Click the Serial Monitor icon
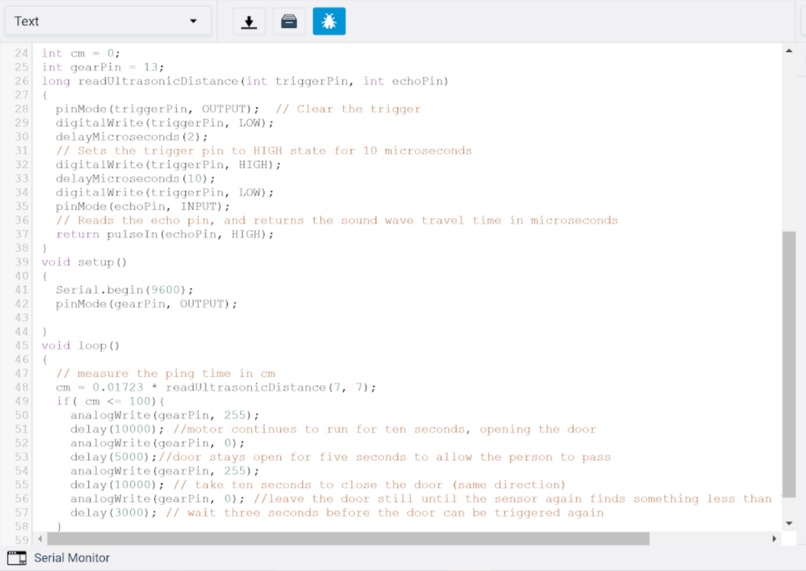The width and height of the screenshot is (806, 571). (17, 558)
